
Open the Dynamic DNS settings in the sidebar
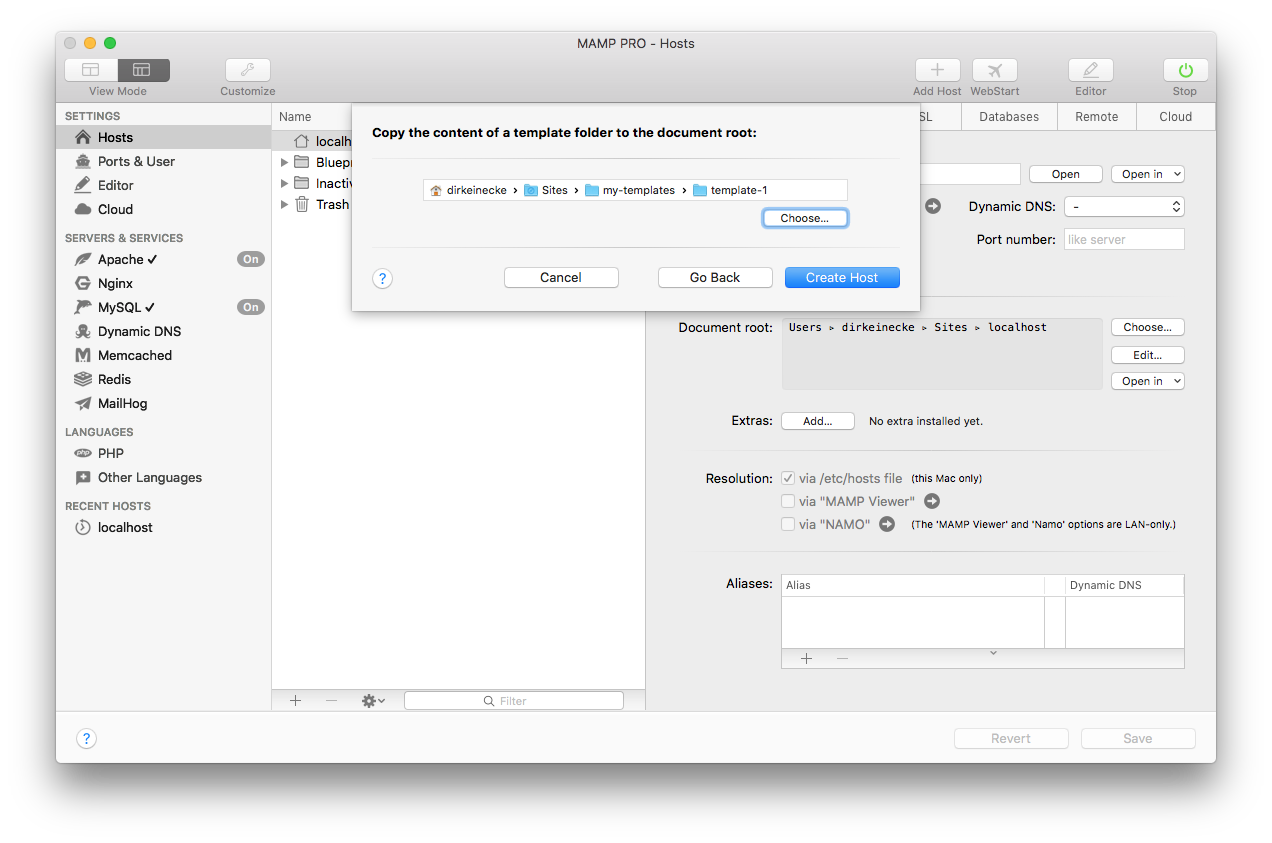point(139,331)
